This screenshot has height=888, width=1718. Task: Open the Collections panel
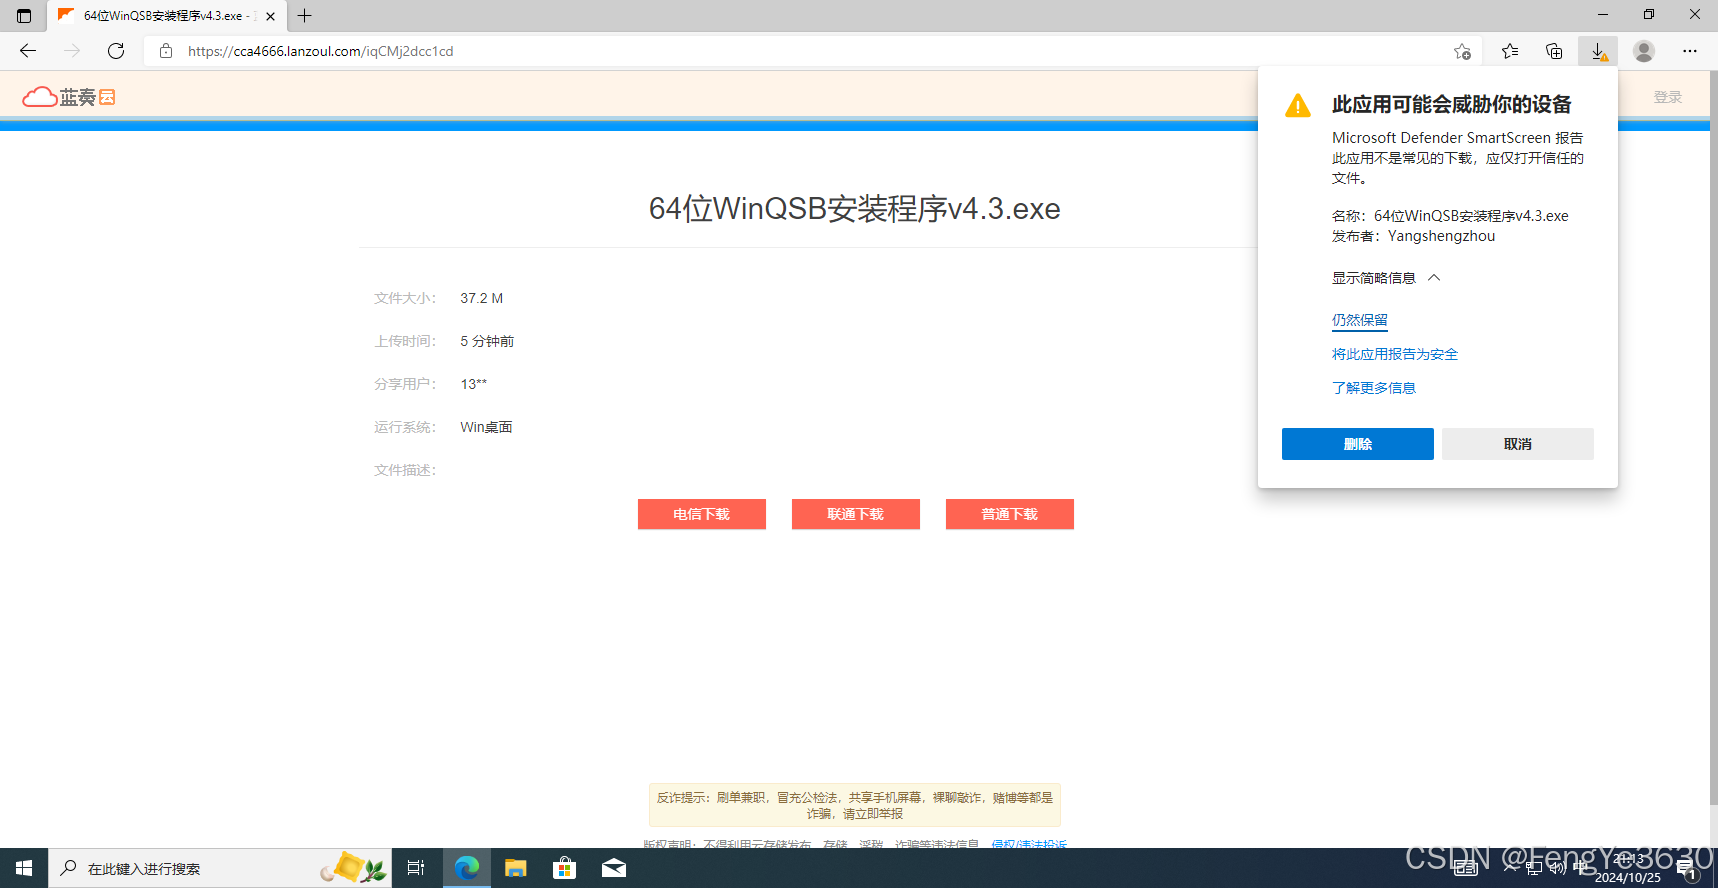(x=1554, y=51)
